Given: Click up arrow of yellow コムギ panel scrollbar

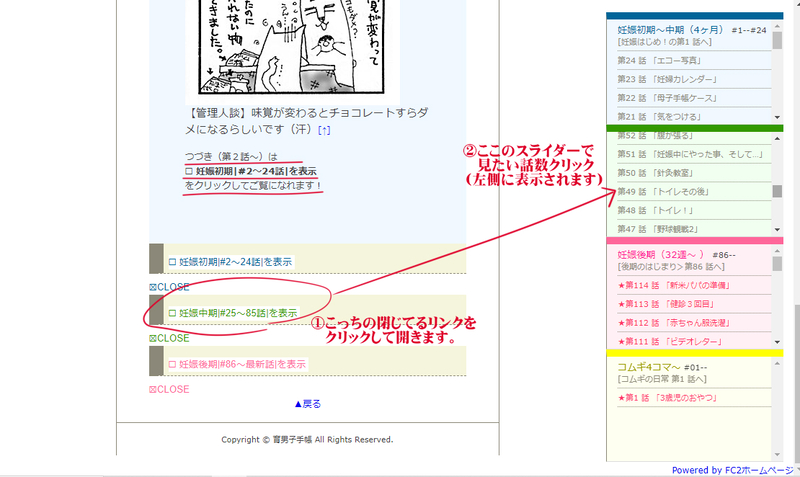Looking at the screenshot, I should click(777, 363).
